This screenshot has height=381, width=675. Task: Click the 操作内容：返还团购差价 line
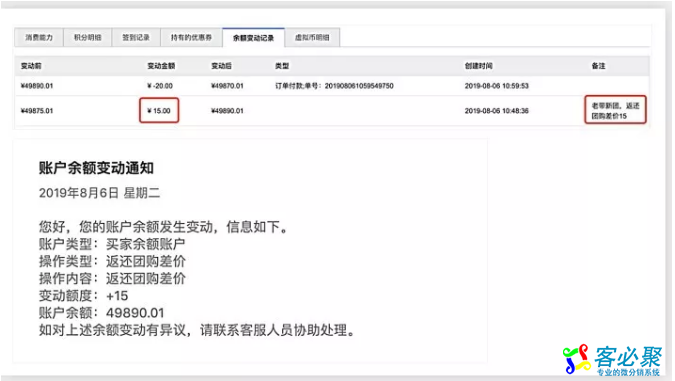tap(112, 279)
